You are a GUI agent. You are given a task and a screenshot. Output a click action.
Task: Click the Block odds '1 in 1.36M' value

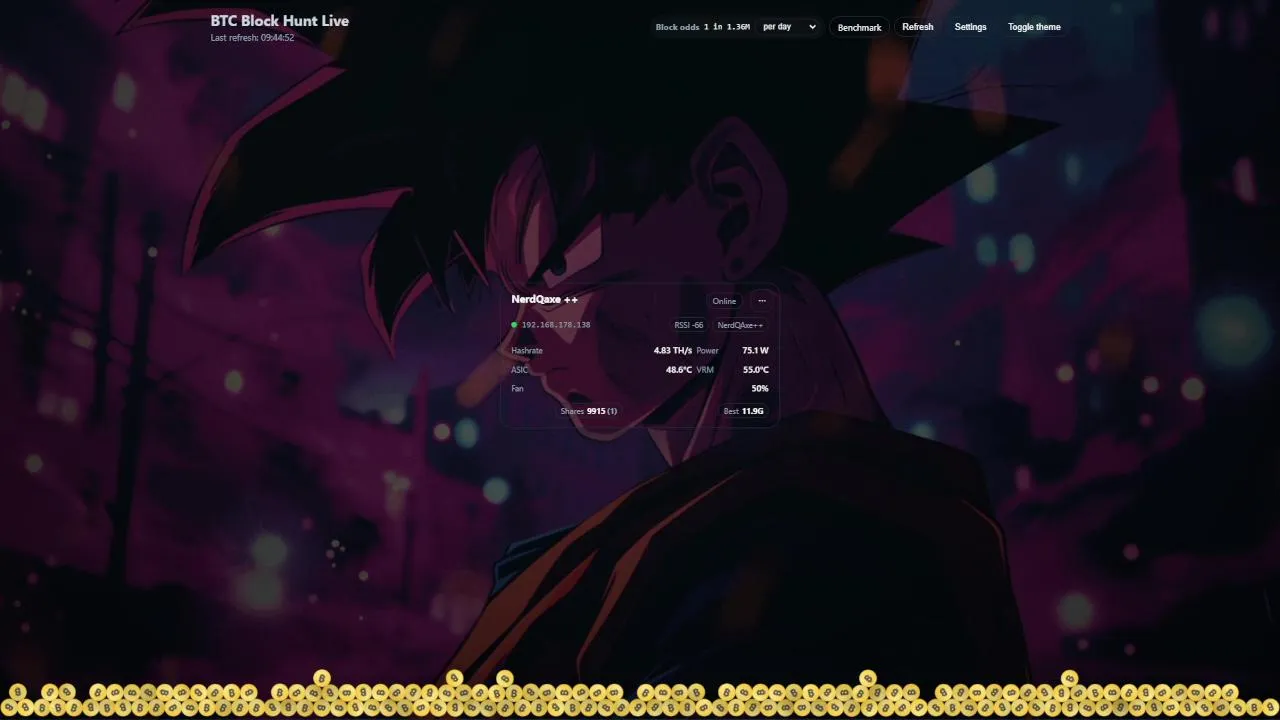(x=727, y=27)
